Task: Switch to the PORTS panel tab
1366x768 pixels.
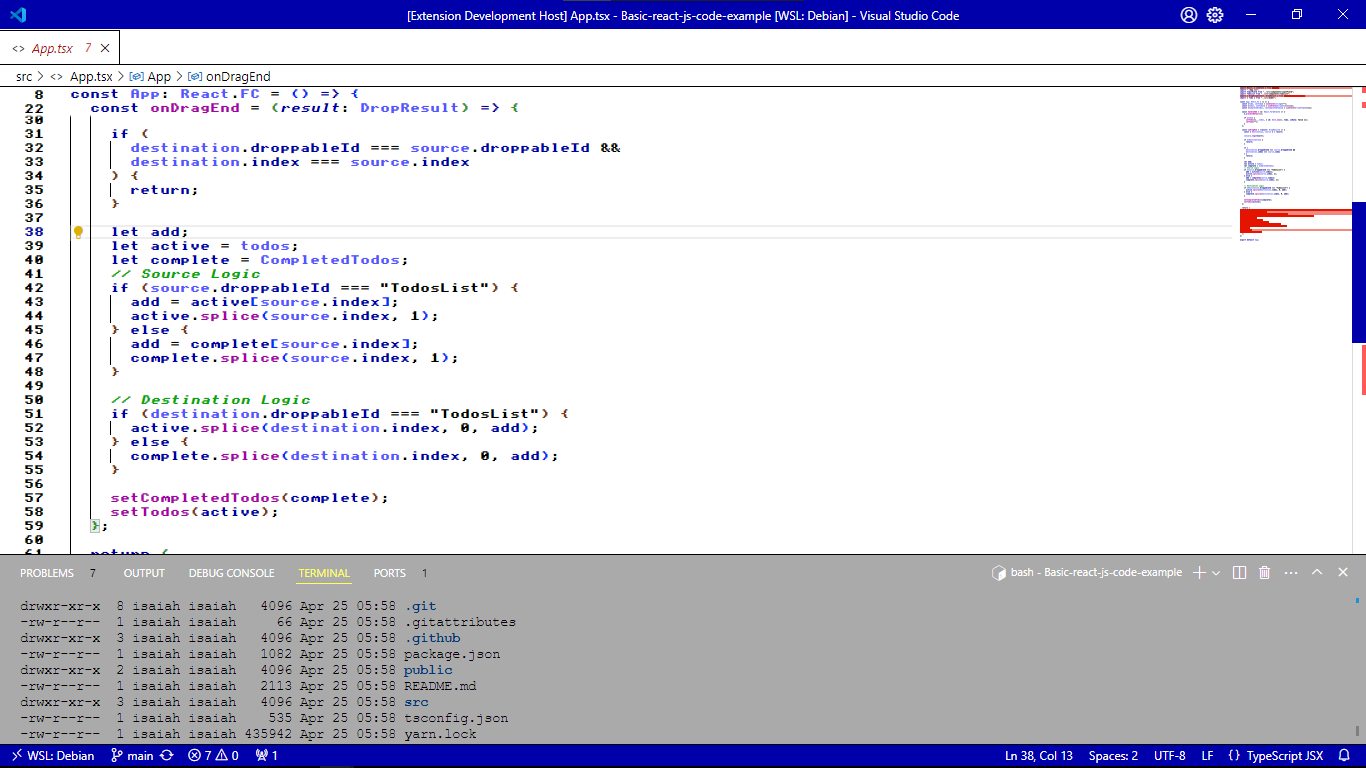Action: (389, 573)
